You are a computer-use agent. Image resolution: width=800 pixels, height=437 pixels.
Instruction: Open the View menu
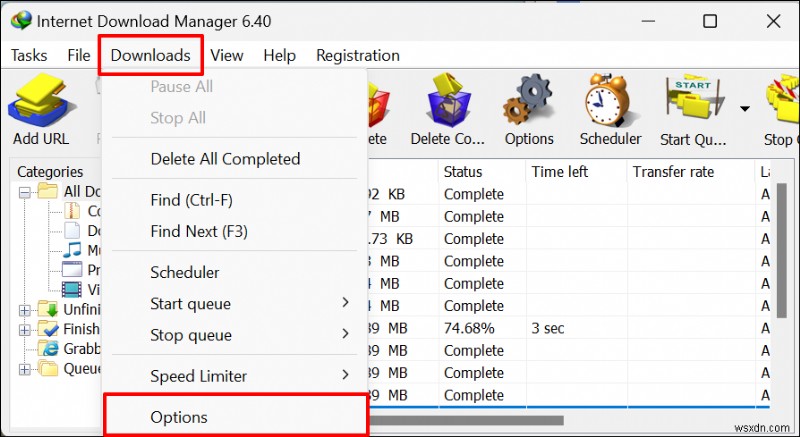click(227, 55)
